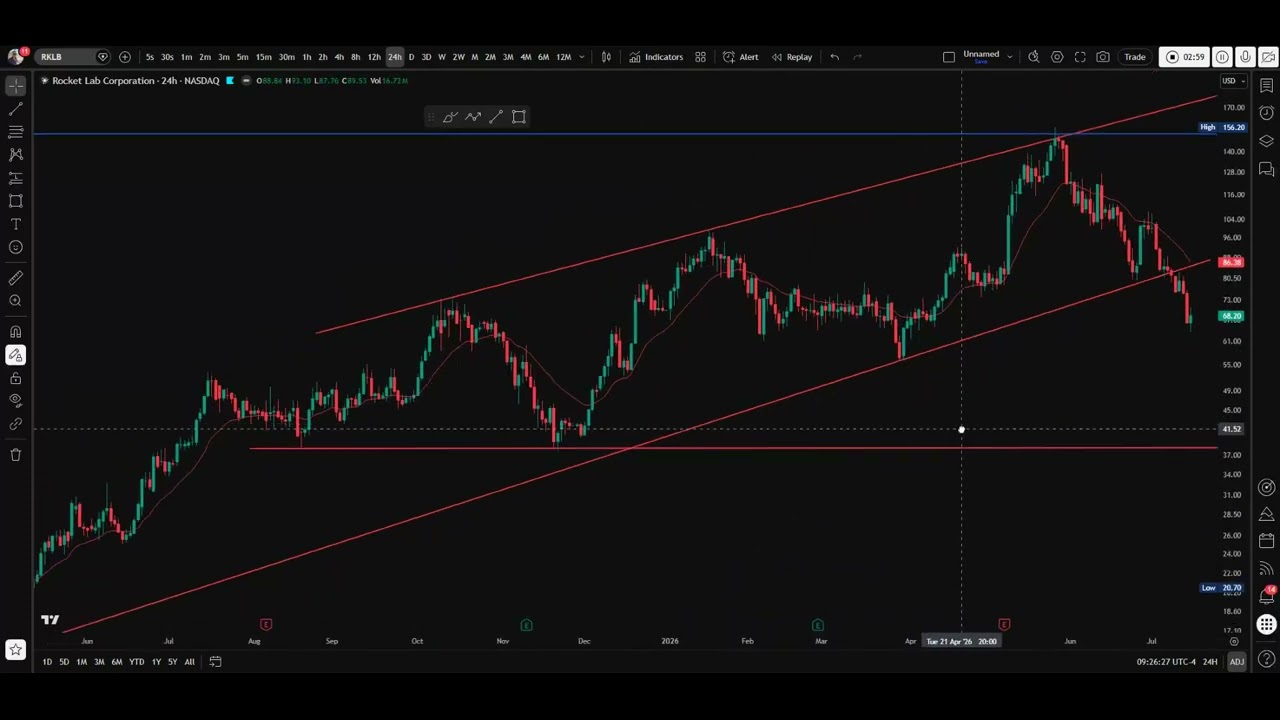Image resolution: width=1280 pixels, height=720 pixels.
Task: Open the go to date calendar
Action: [x=215, y=662]
